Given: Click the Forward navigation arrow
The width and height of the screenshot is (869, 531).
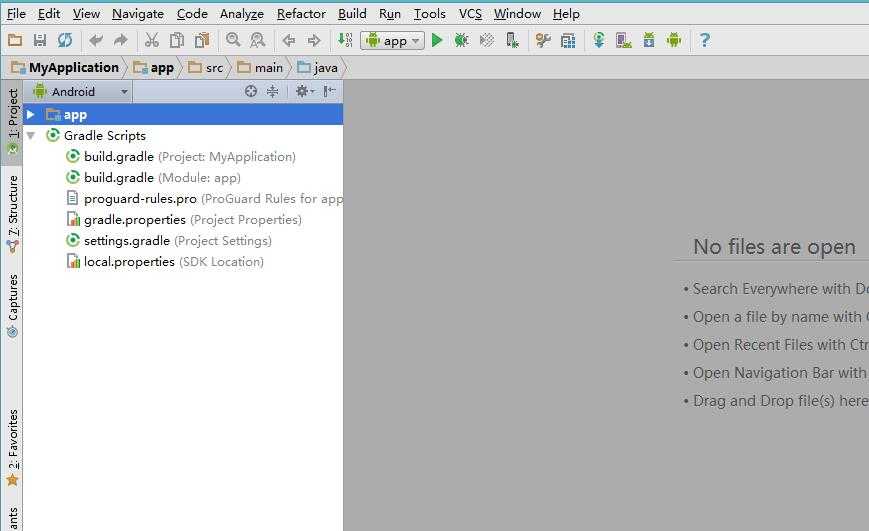Looking at the screenshot, I should 314,40.
